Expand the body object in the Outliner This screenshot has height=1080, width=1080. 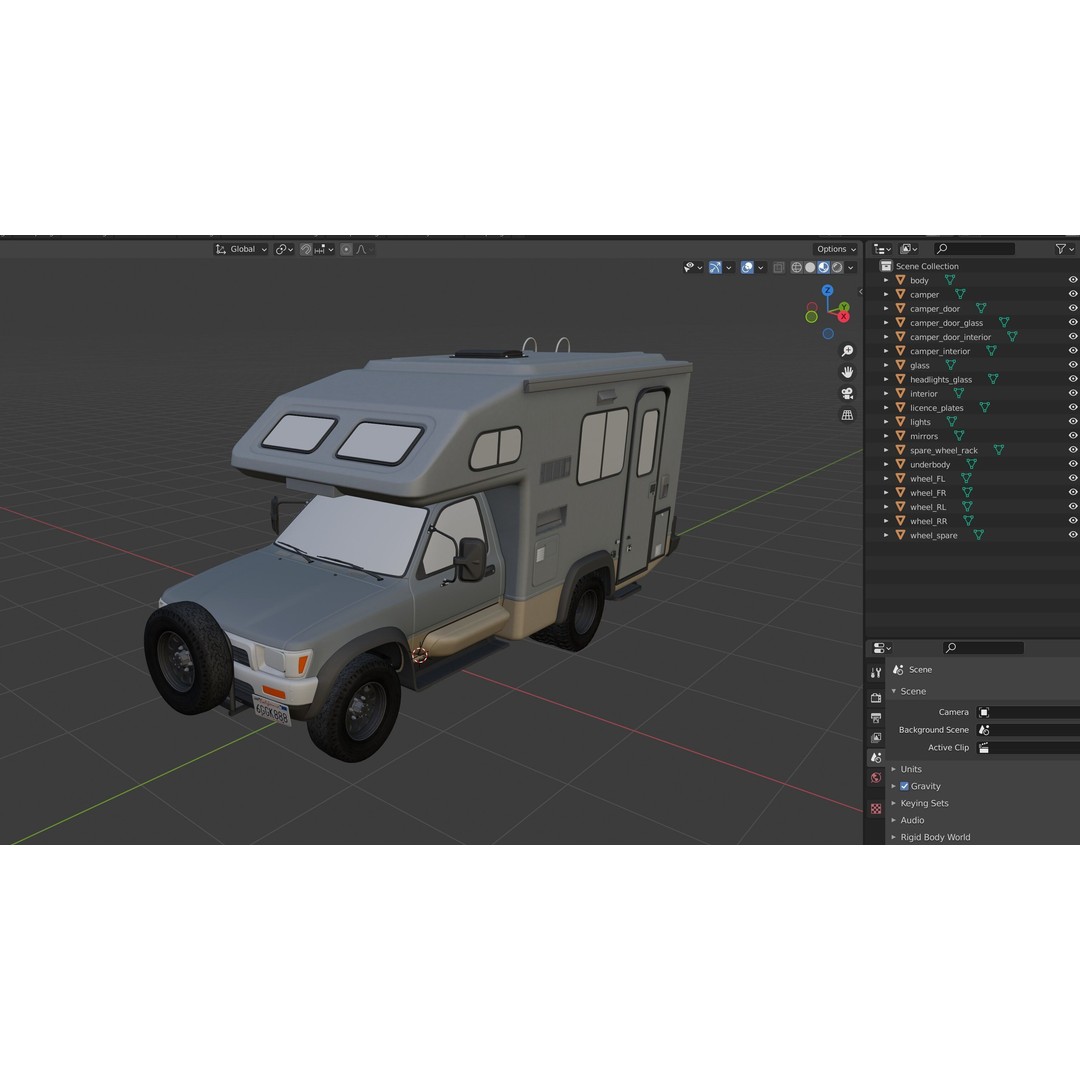pos(888,280)
